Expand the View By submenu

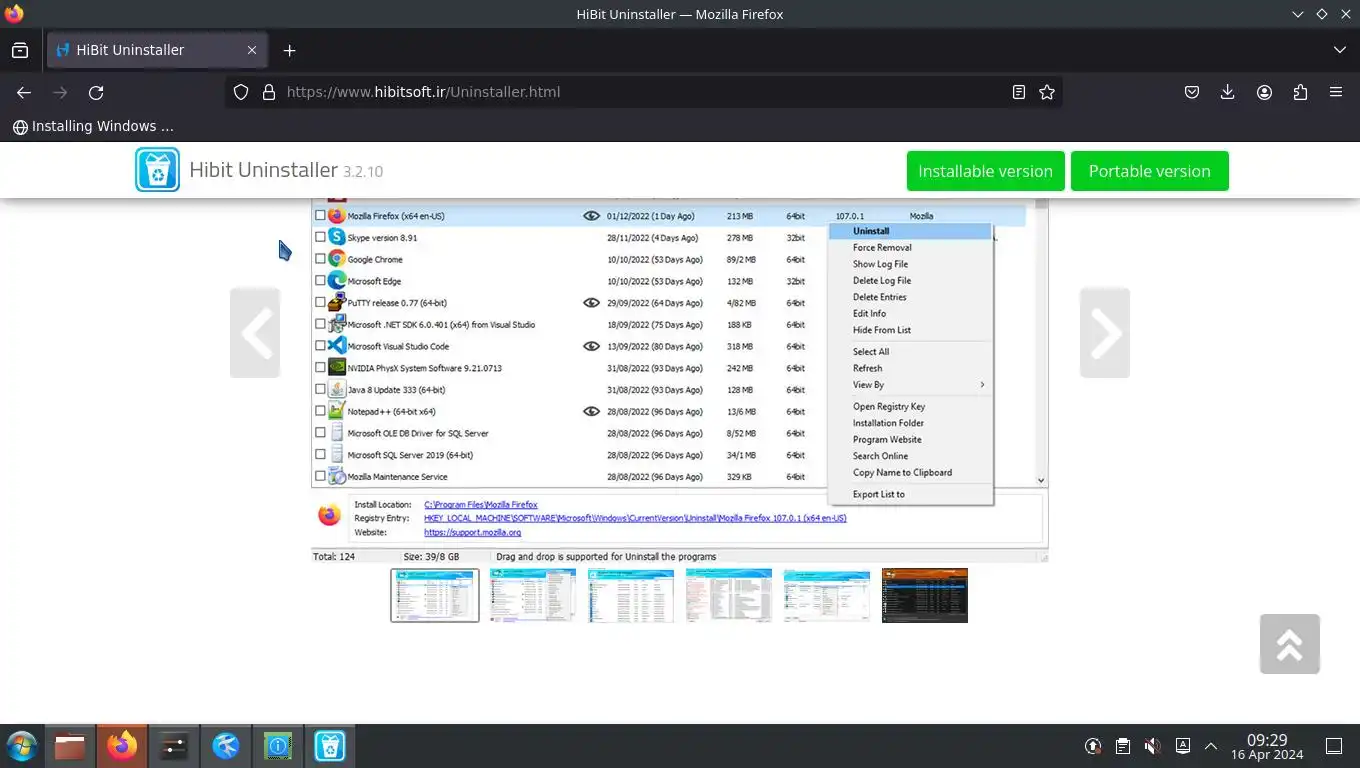coord(911,385)
